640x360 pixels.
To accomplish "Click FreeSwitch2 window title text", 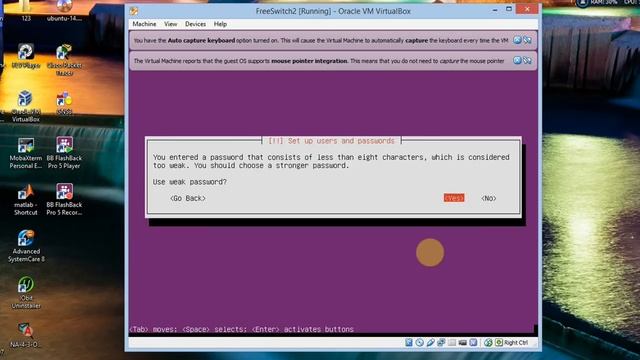I will click(333, 11).
